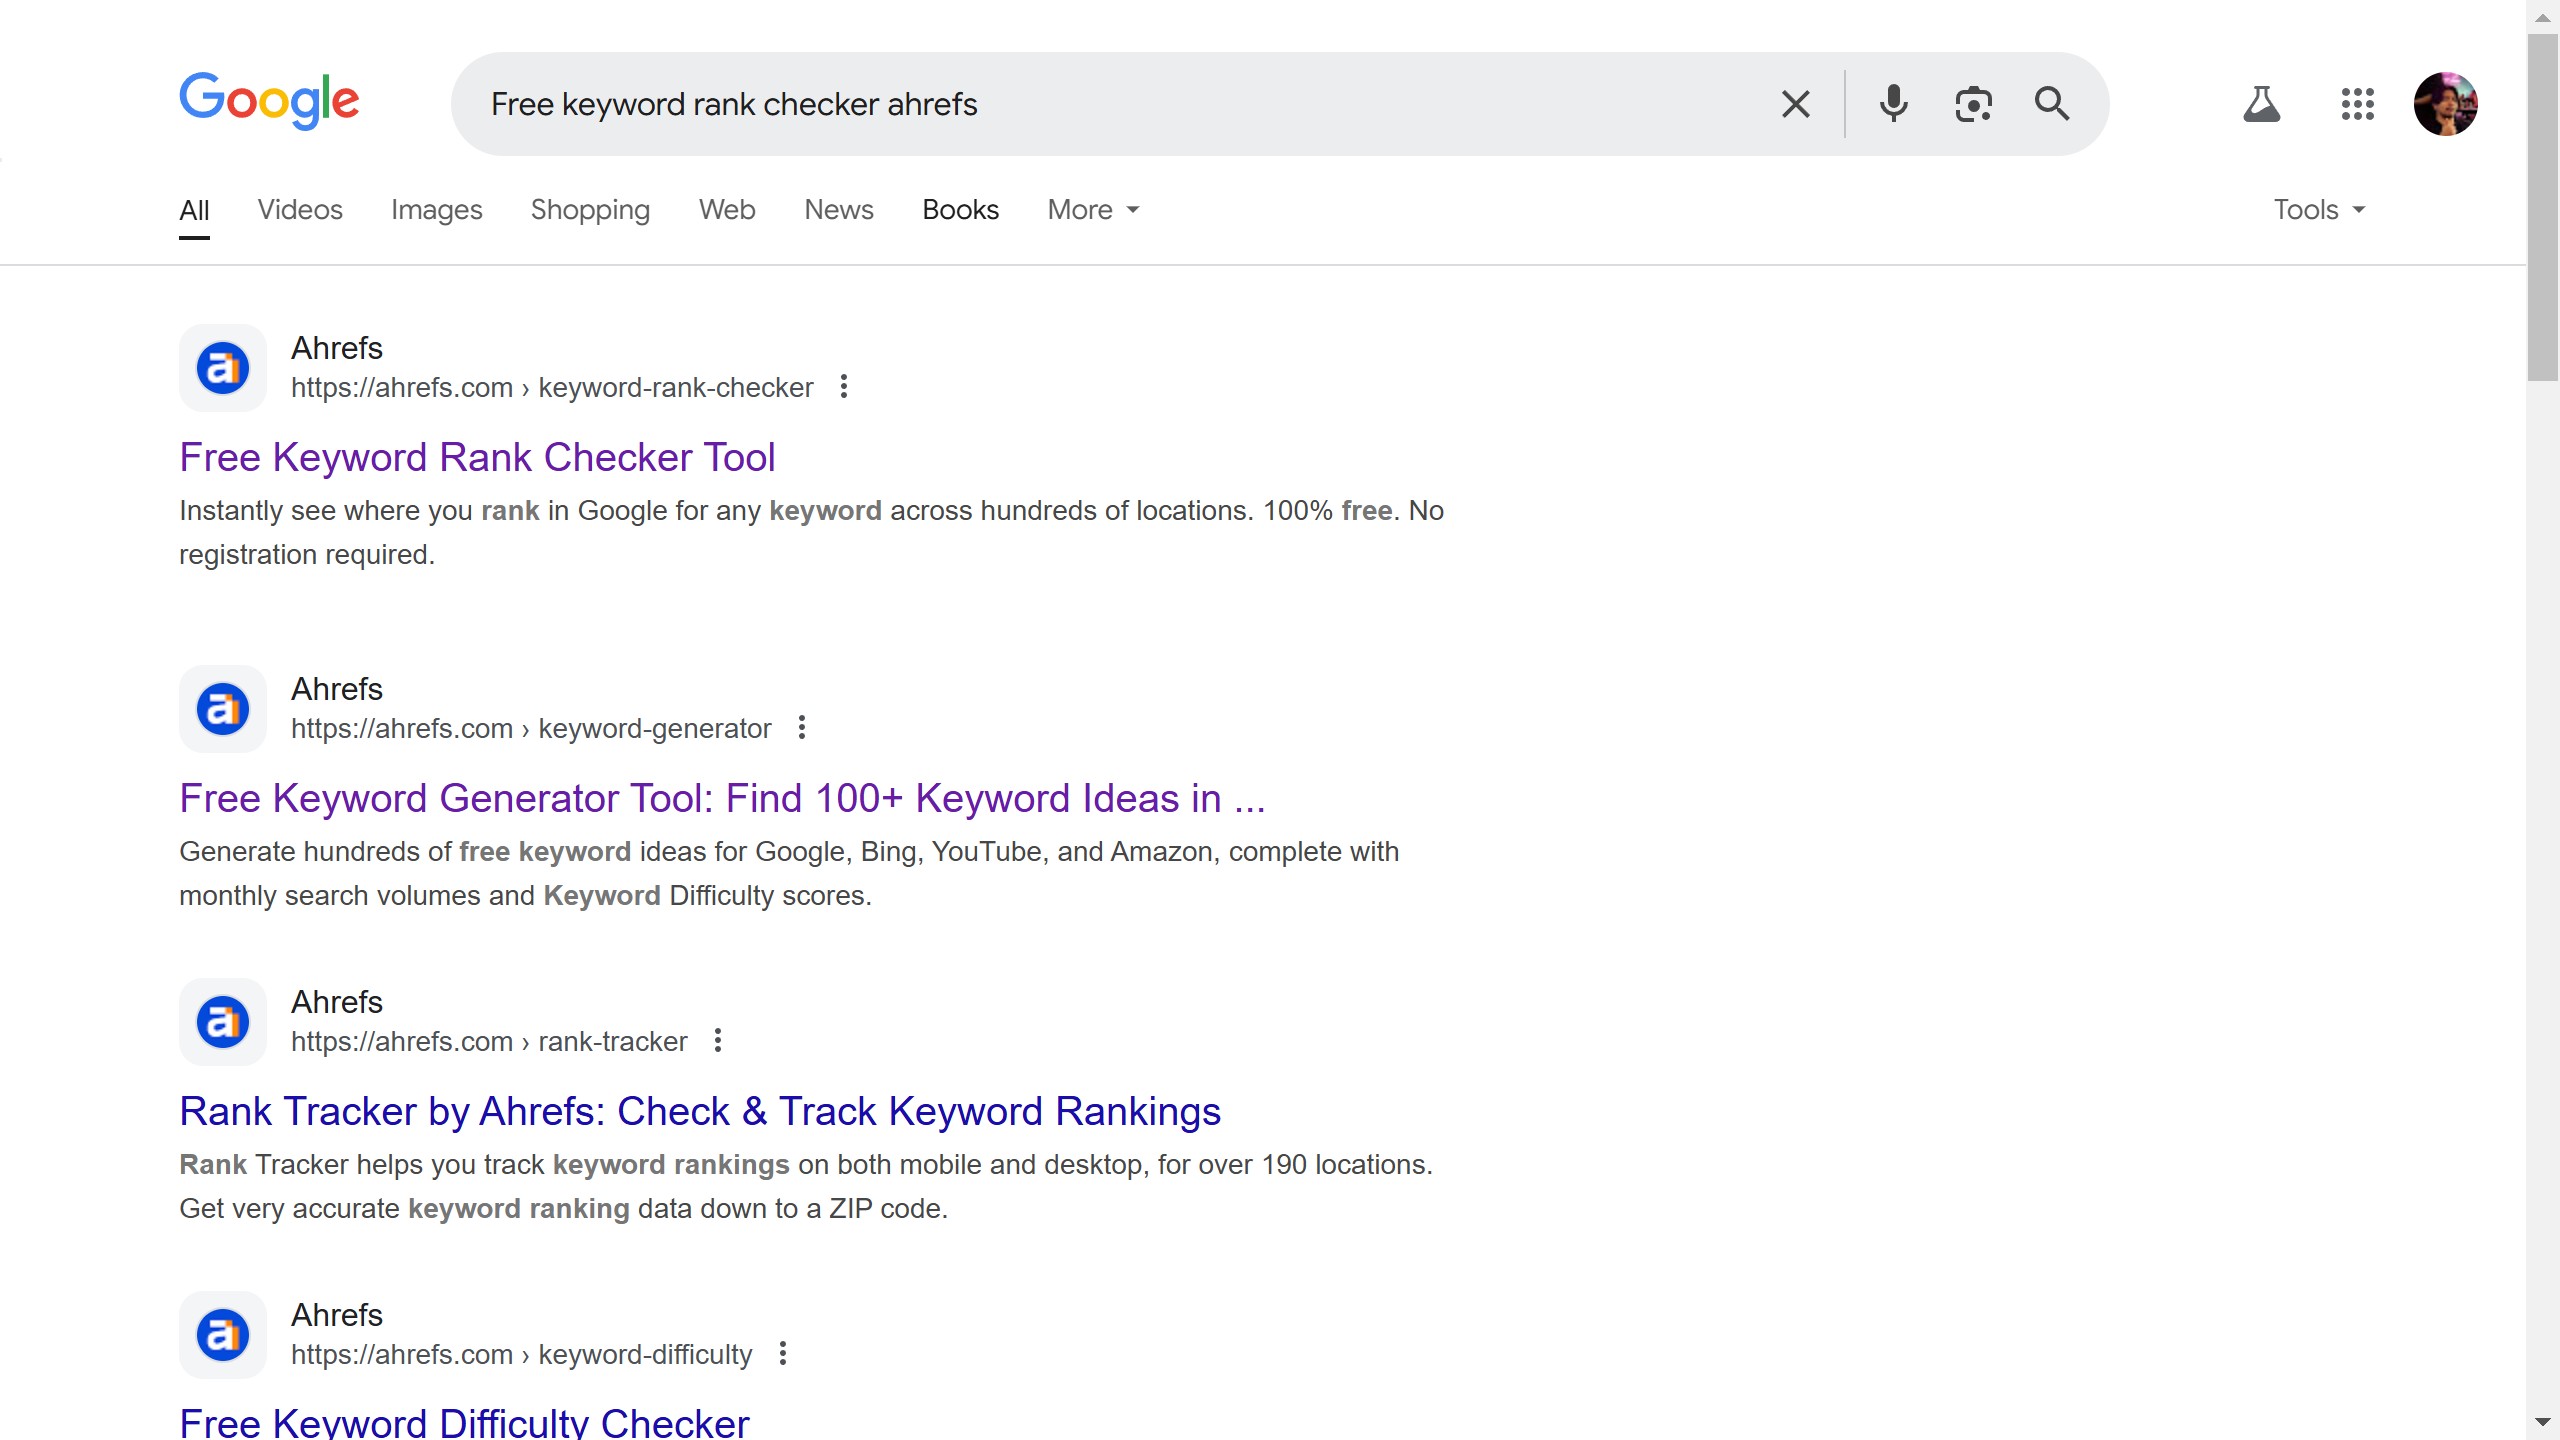Open options for the rank-tracker result
This screenshot has width=2560, height=1440.
click(717, 1040)
